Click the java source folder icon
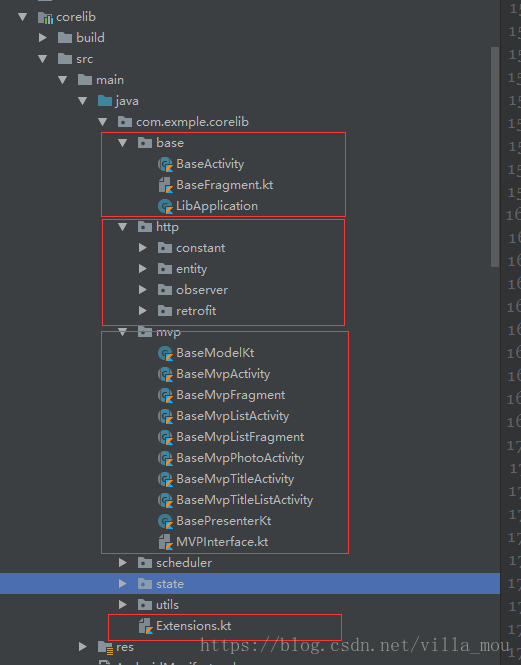The image size is (521, 665). 105,101
